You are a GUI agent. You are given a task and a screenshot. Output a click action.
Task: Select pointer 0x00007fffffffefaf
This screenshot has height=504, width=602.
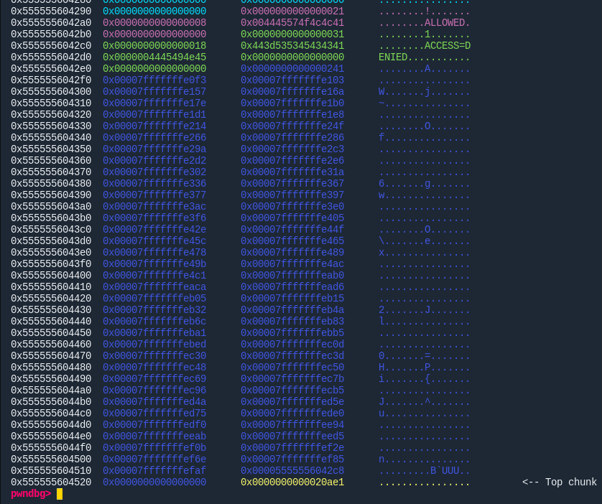point(154,471)
